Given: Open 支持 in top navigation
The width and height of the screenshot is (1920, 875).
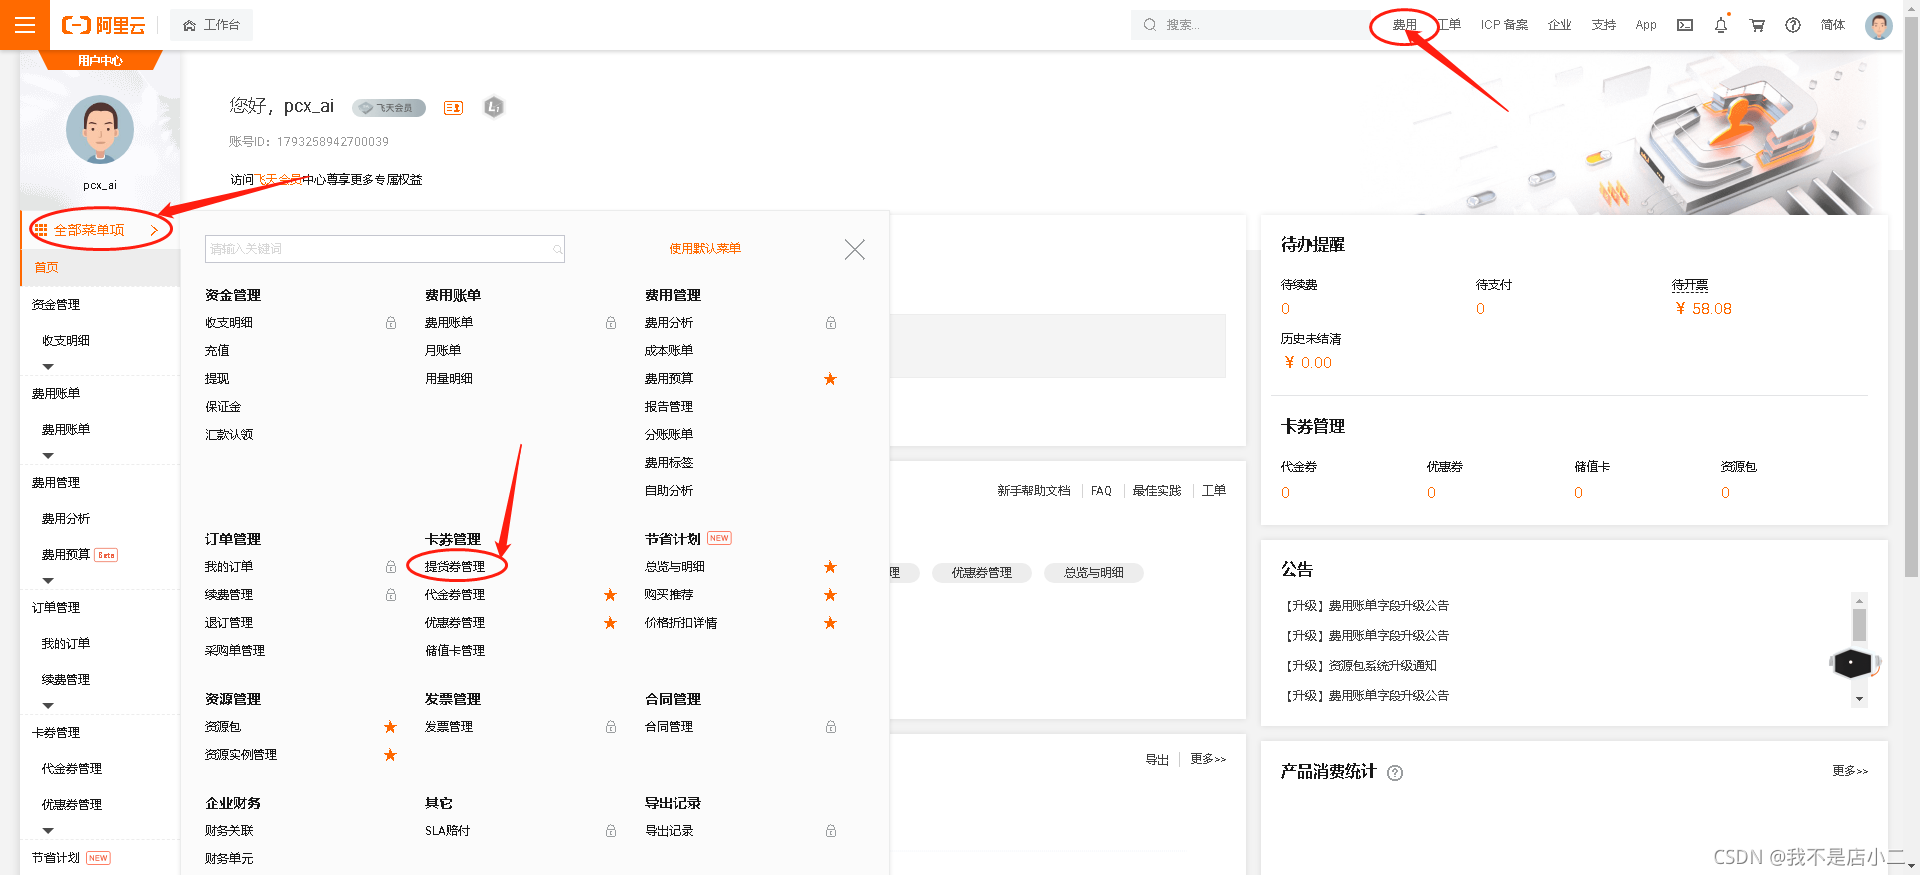Looking at the screenshot, I should (1604, 25).
